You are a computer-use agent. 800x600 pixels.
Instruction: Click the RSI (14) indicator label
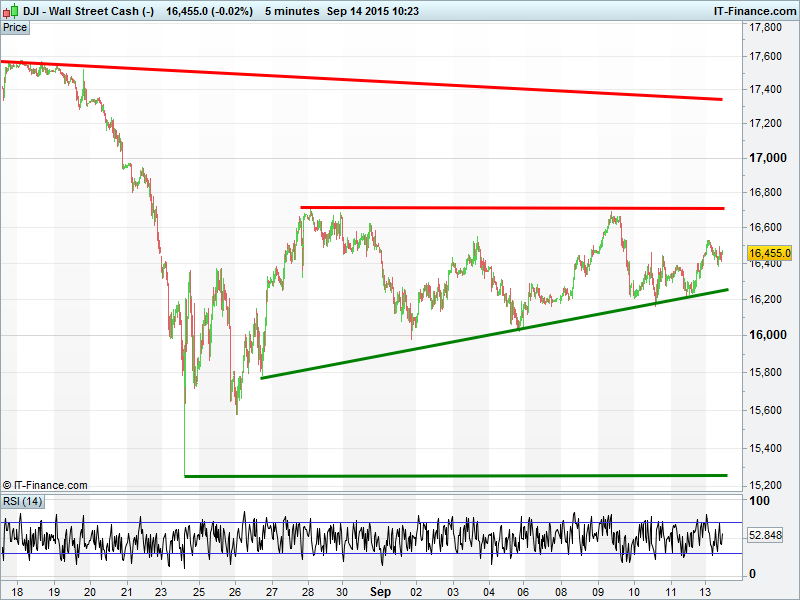(23, 501)
